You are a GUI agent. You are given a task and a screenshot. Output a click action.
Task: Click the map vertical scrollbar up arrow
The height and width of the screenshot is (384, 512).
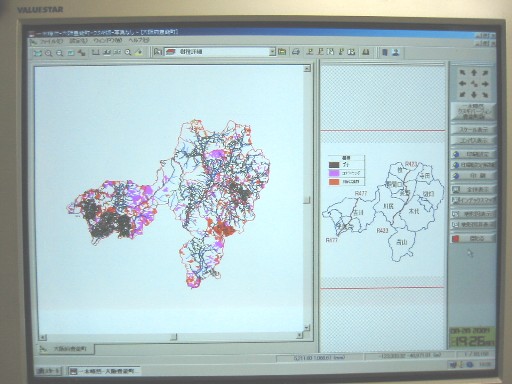pos(307,68)
